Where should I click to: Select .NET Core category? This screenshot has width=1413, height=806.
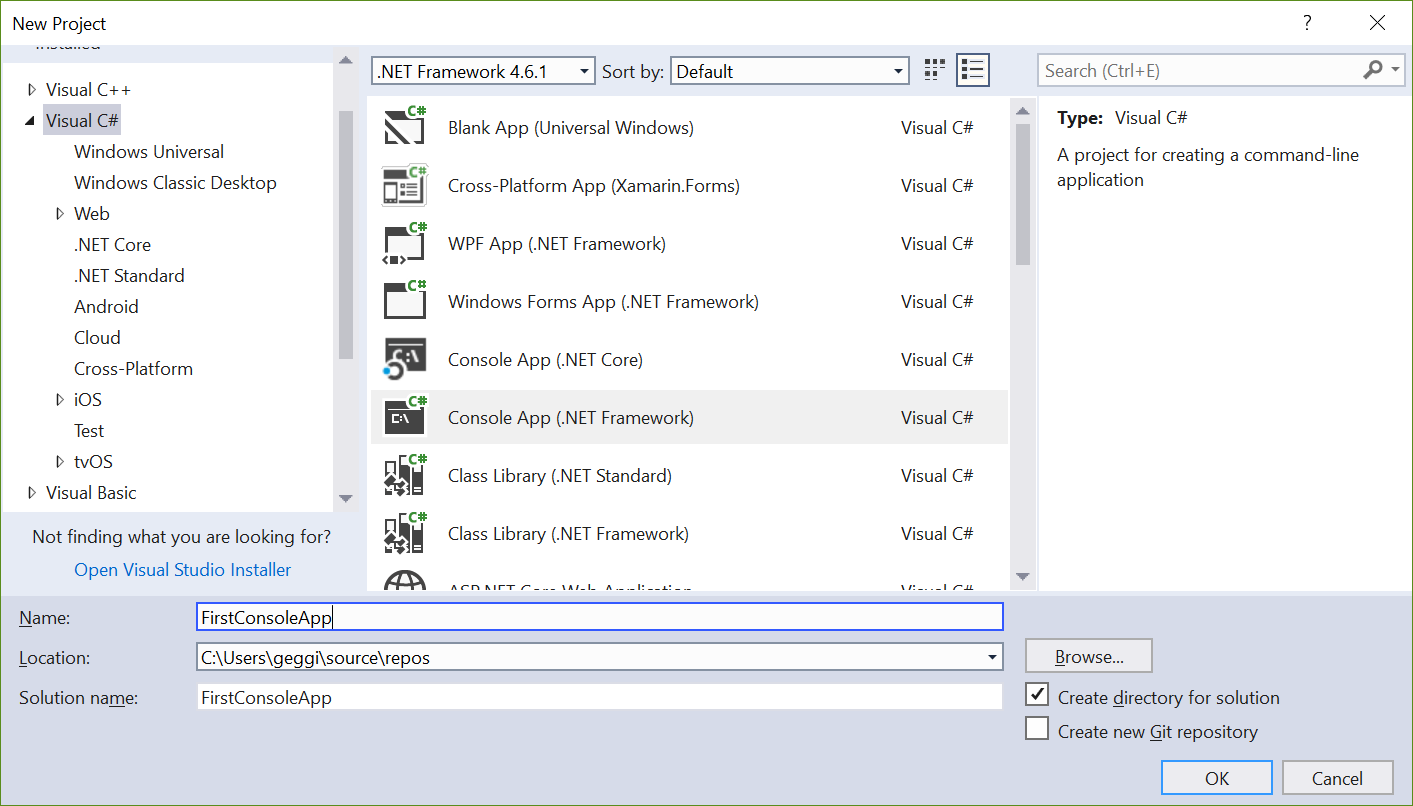tap(112, 245)
